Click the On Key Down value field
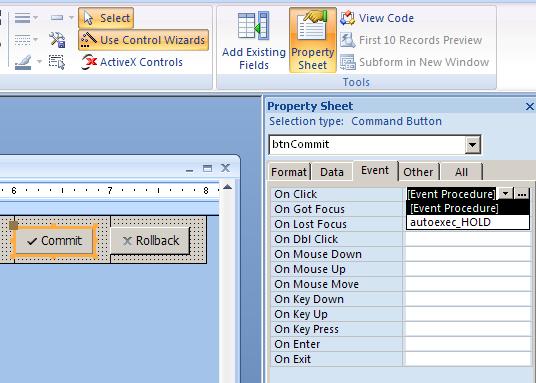Image resolution: width=536 pixels, height=383 pixels. click(467, 299)
